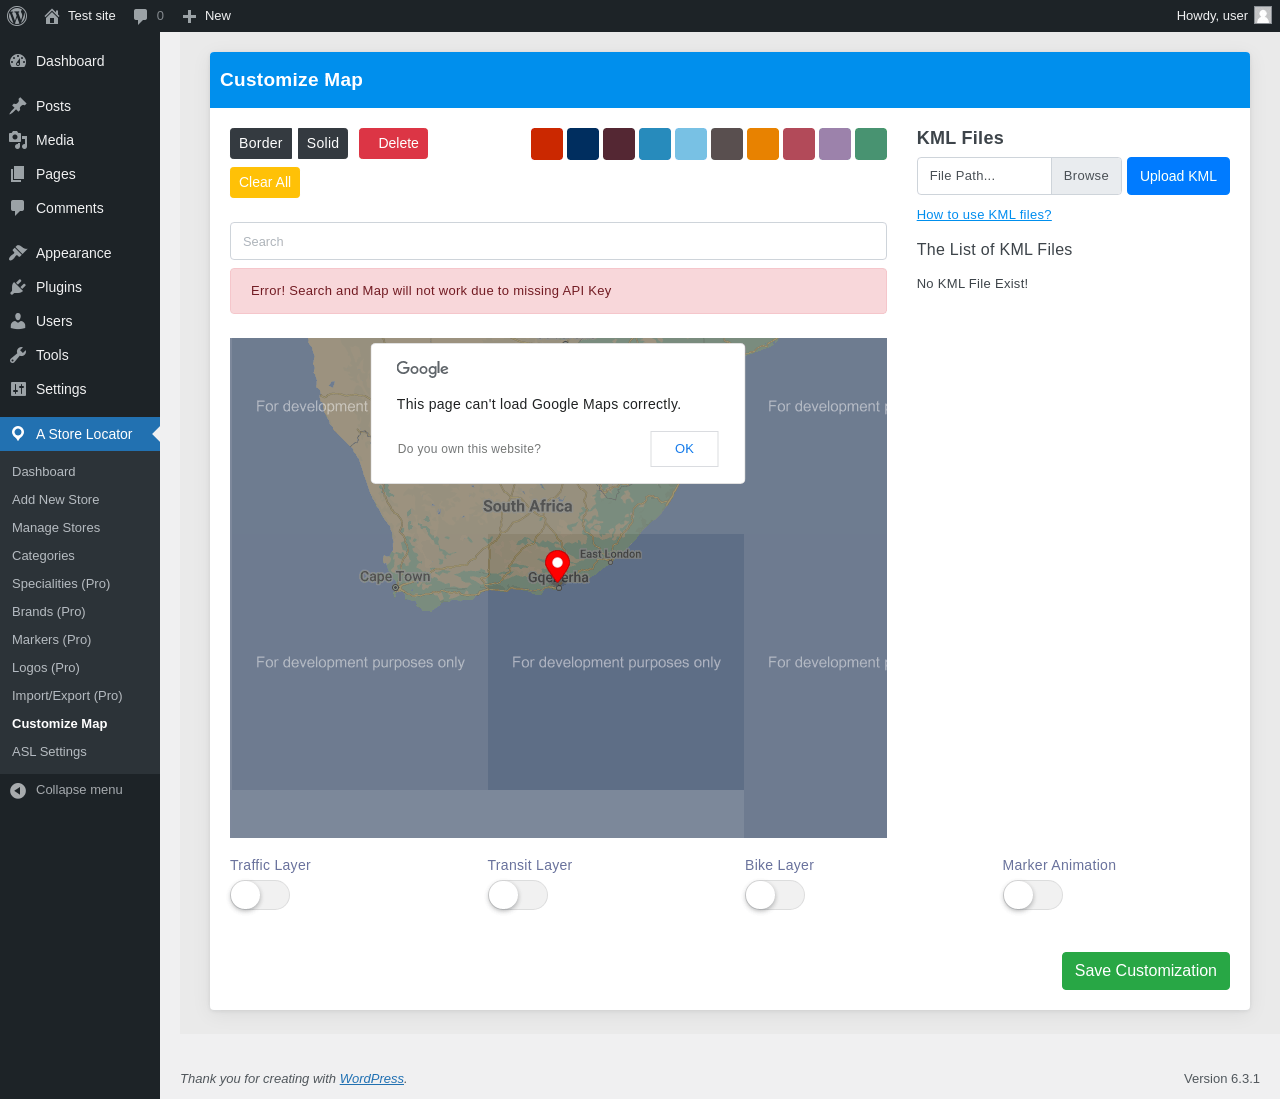This screenshot has width=1280, height=1099.
Task: Dismiss Google Maps error with OK
Action: tap(684, 449)
